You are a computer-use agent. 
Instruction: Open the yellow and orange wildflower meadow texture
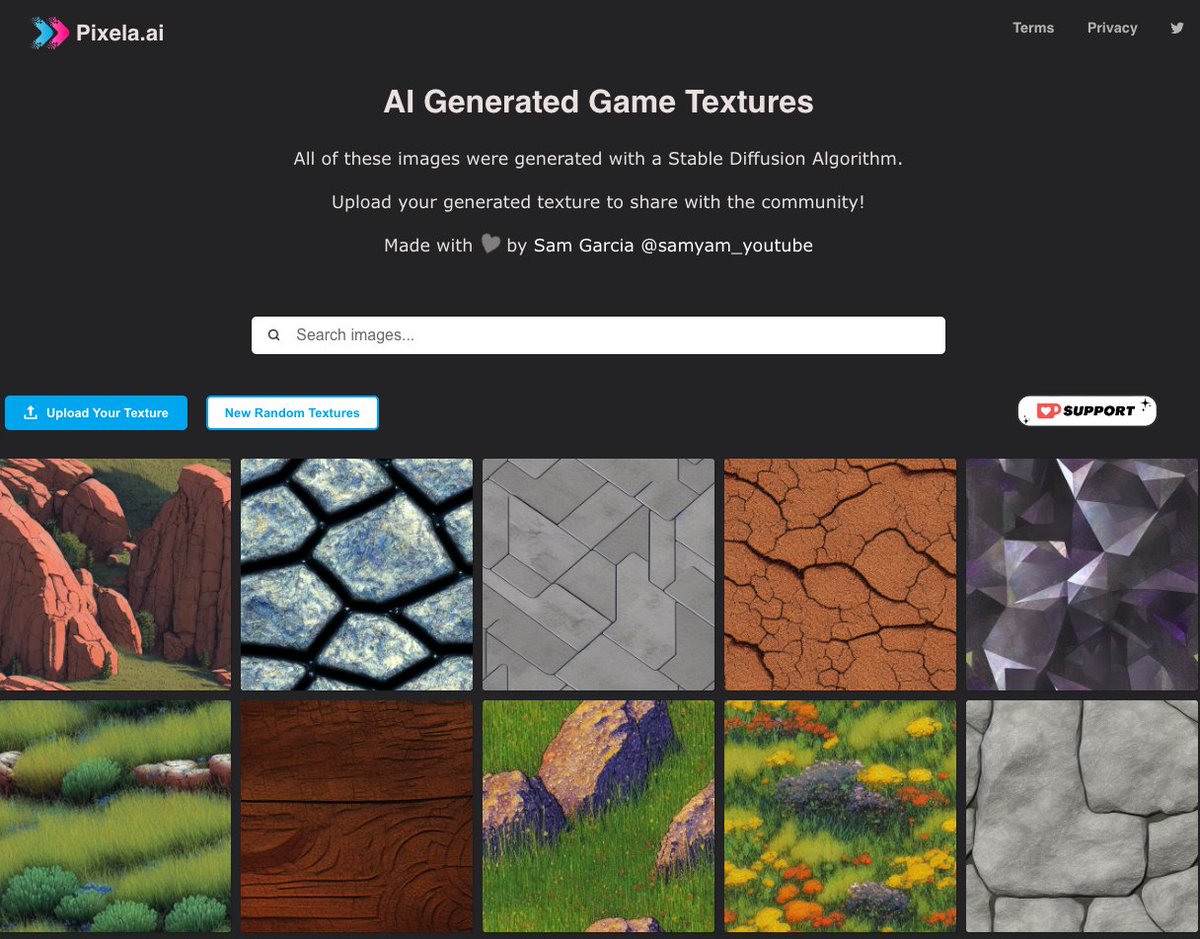click(840, 816)
